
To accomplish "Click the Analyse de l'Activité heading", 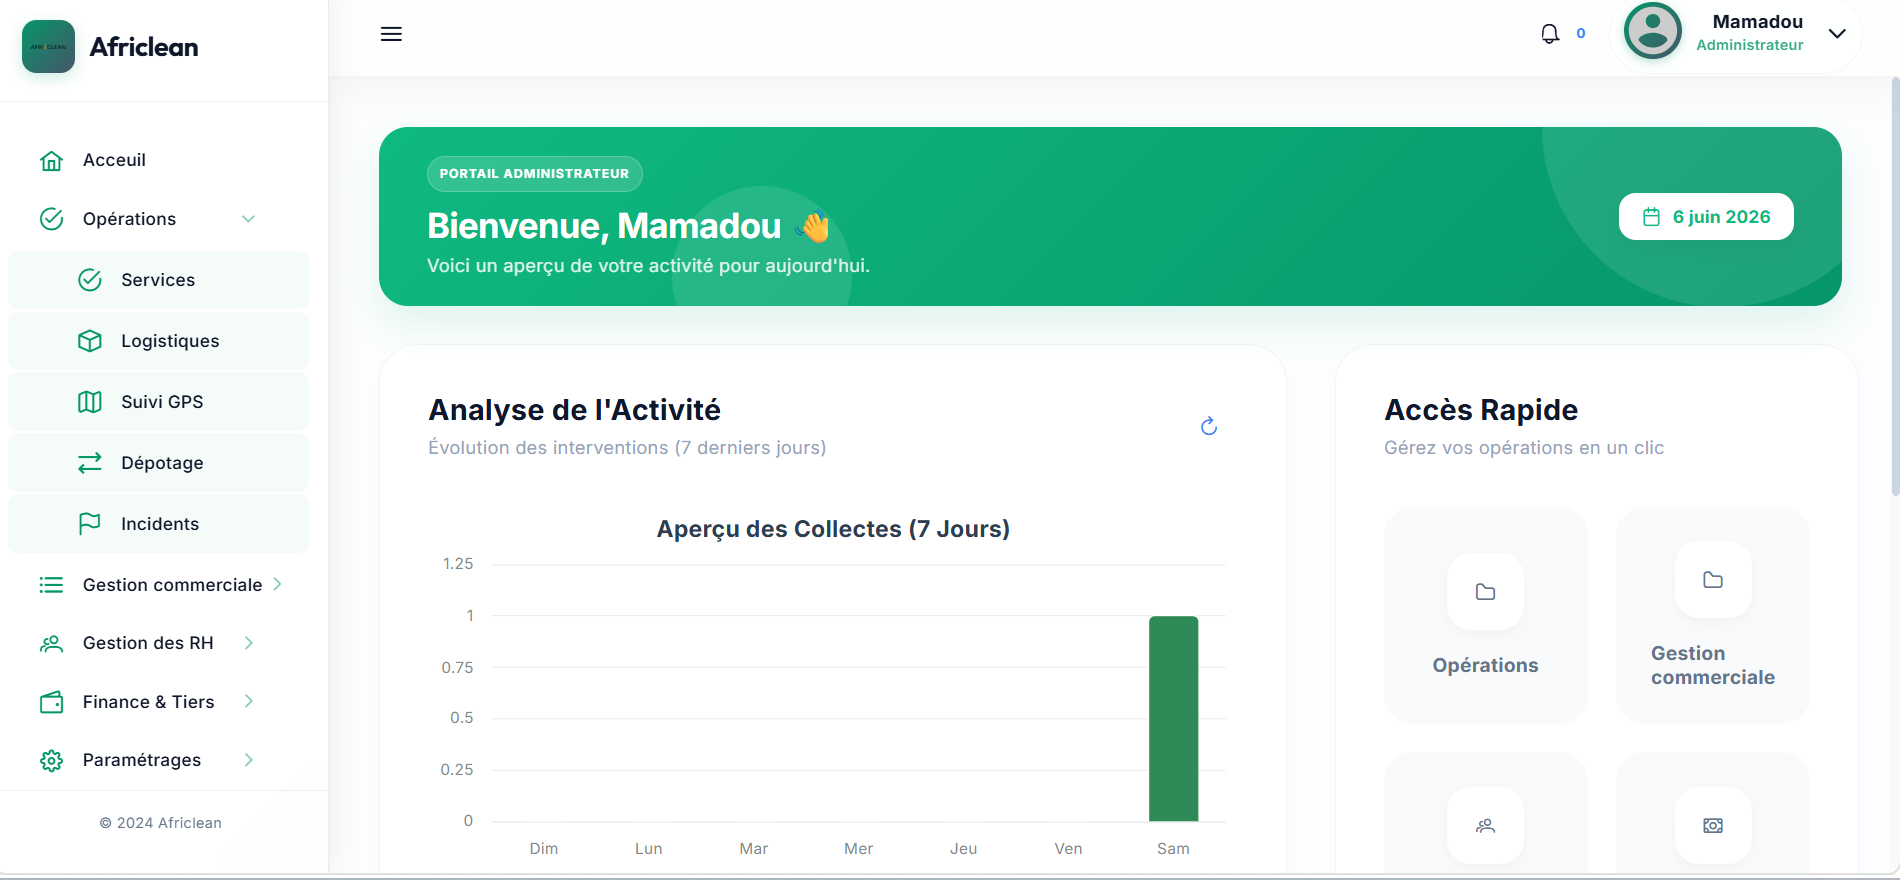I will [574, 410].
